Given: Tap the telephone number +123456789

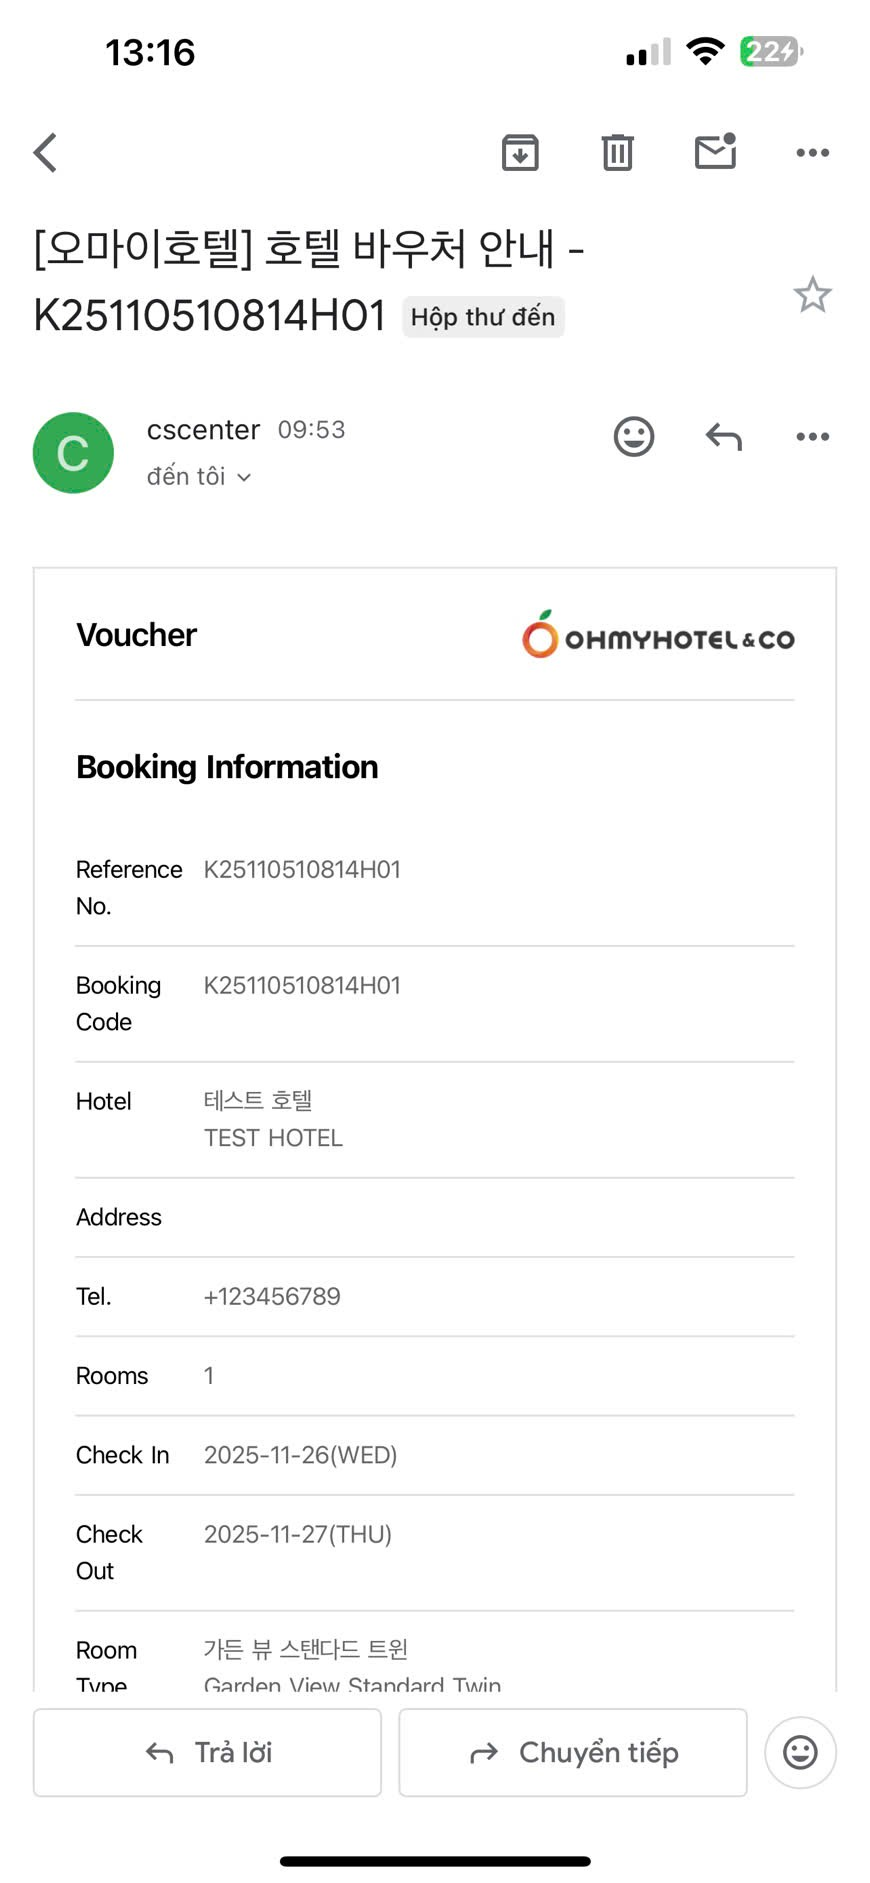Looking at the screenshot, I should [272, 1296].
